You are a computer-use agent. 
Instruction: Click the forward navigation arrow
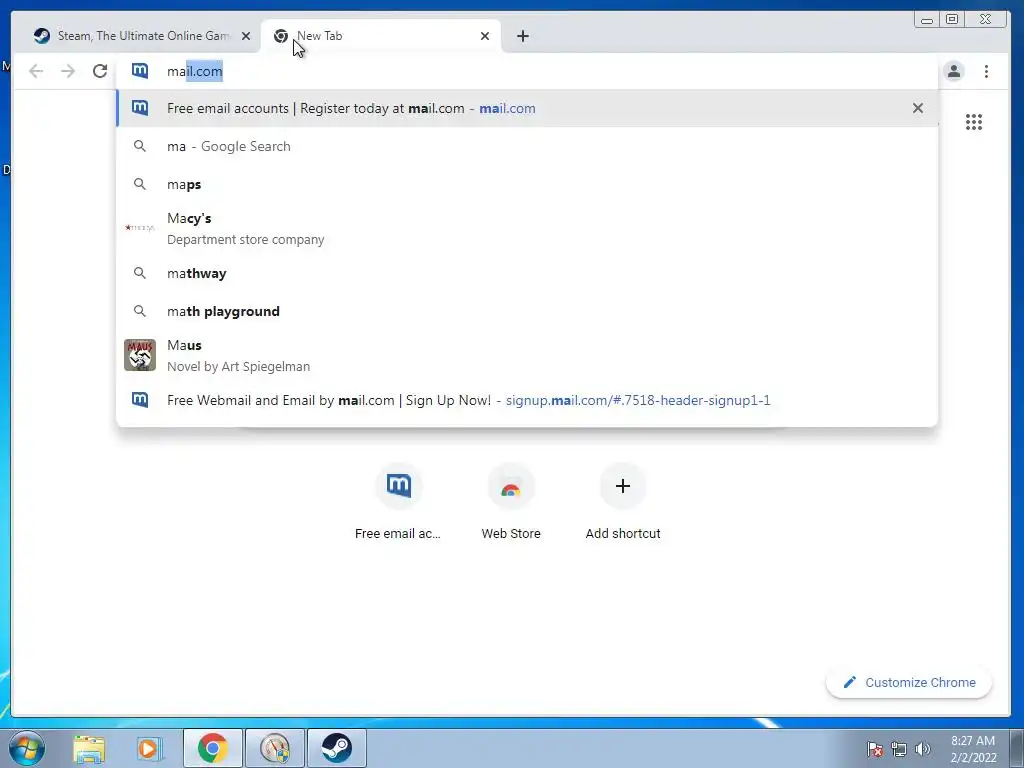pyautogui.click(x=68, y=71)
